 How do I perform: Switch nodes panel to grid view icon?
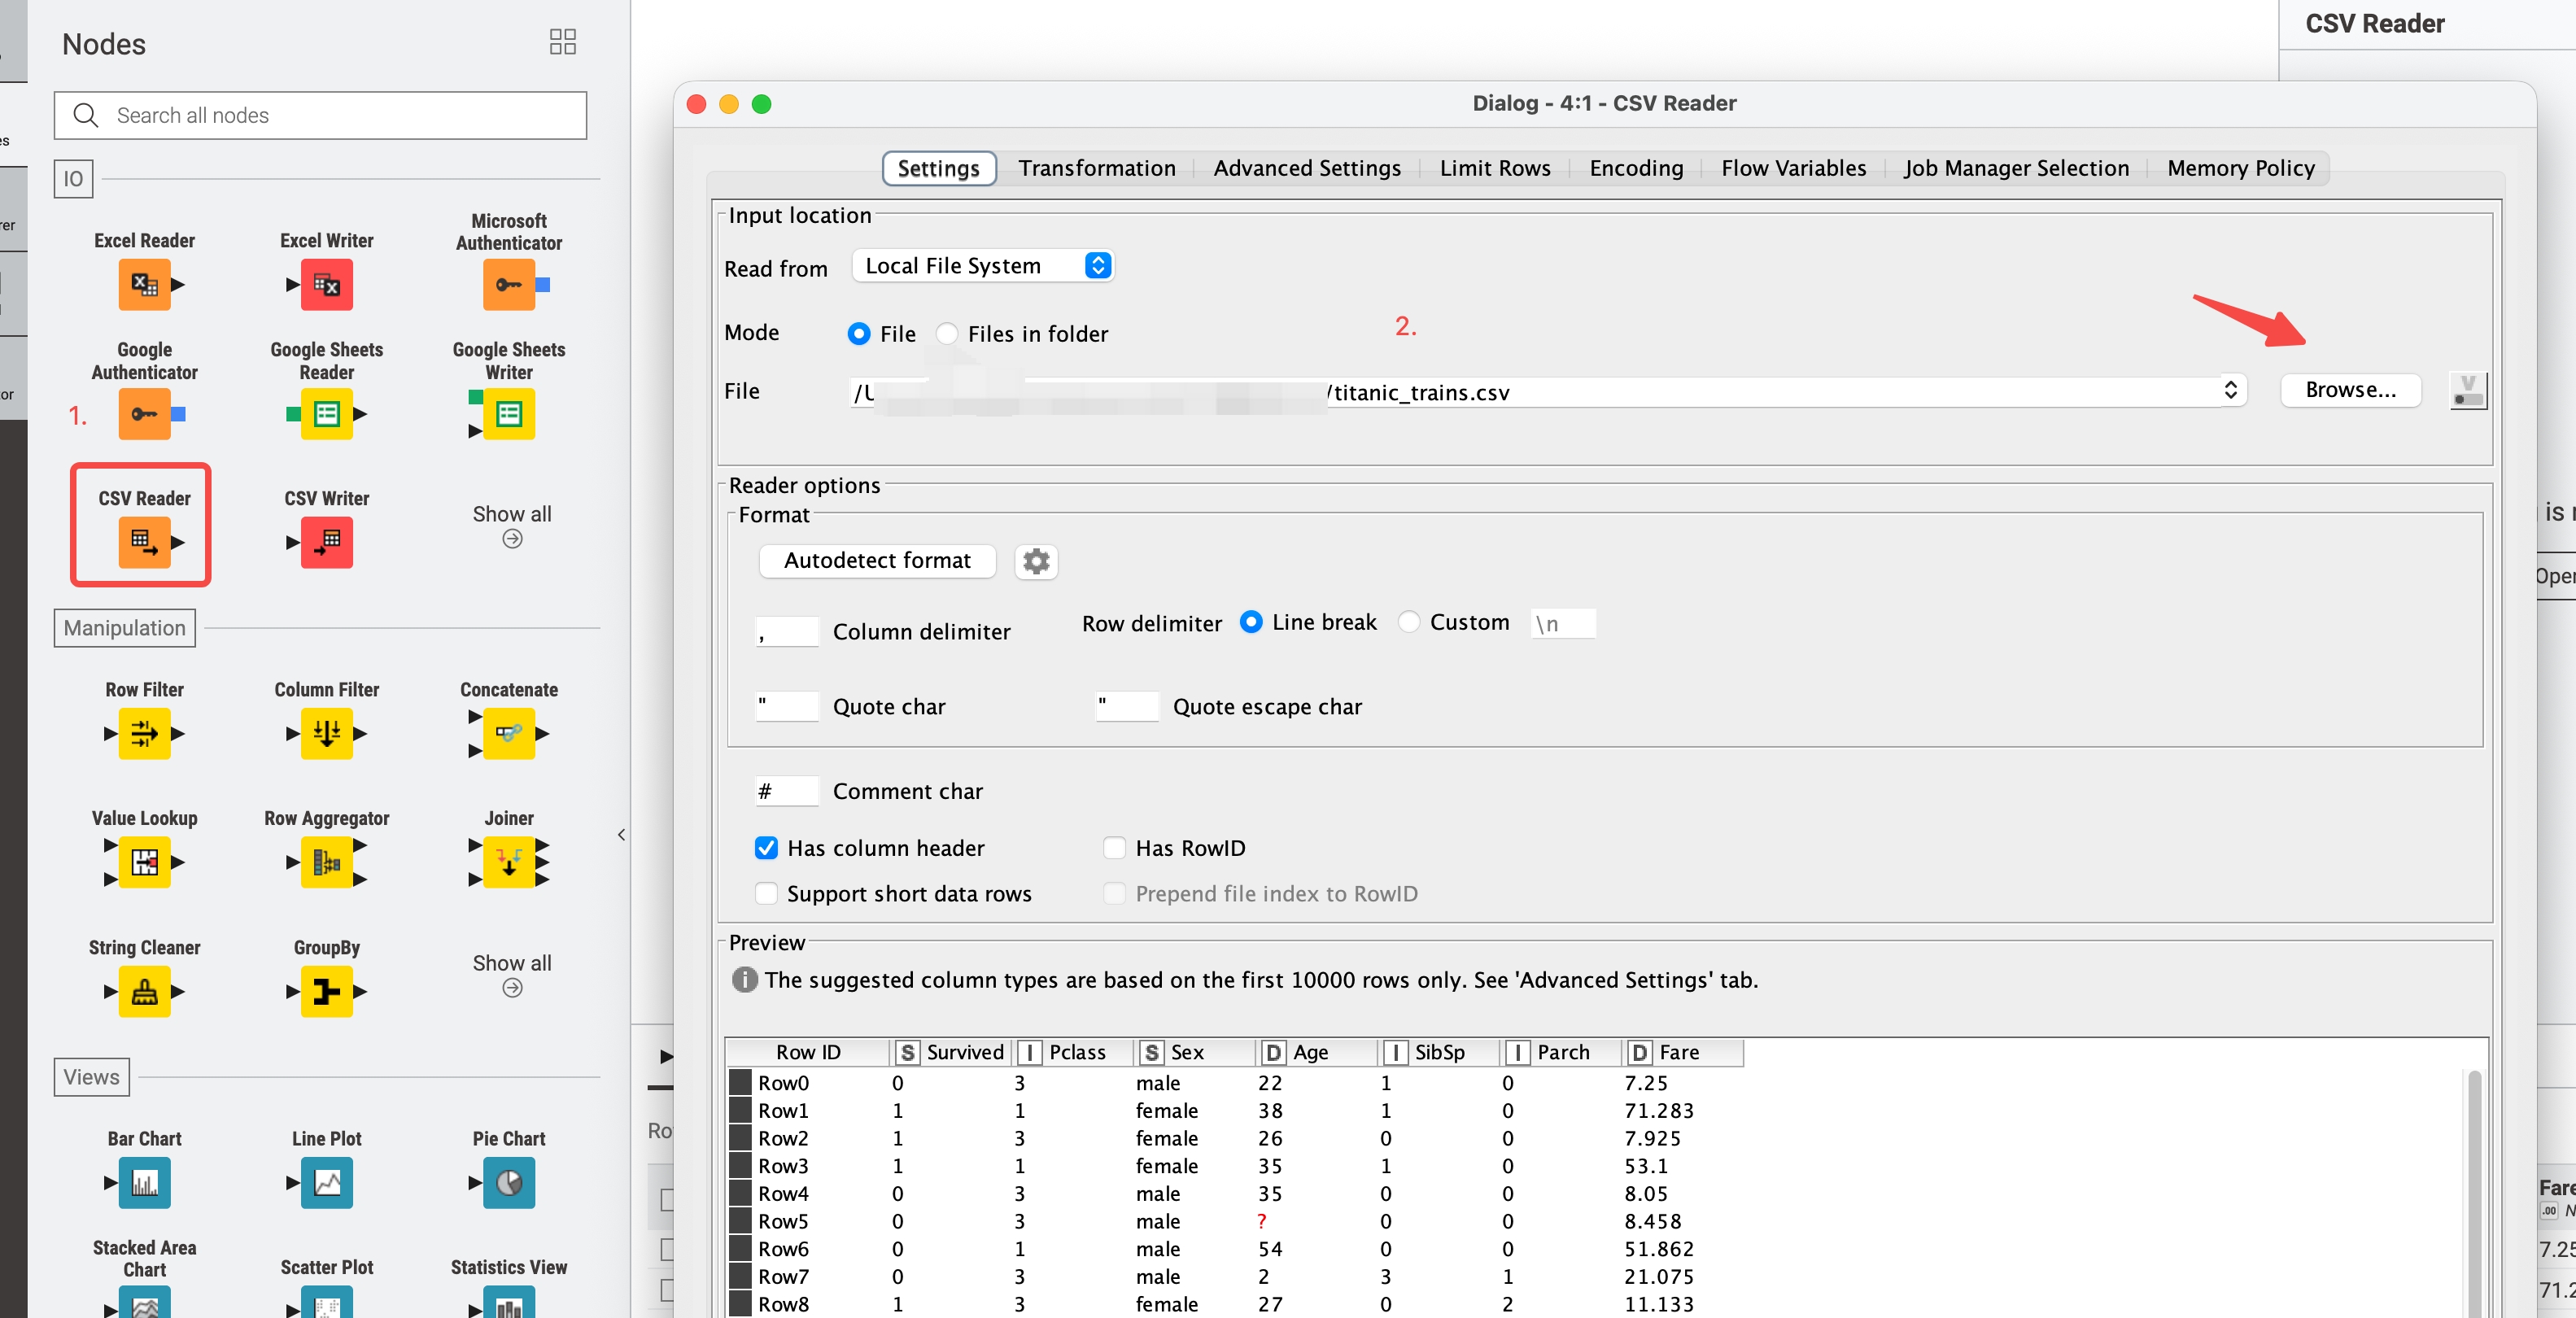click(562, 42)
